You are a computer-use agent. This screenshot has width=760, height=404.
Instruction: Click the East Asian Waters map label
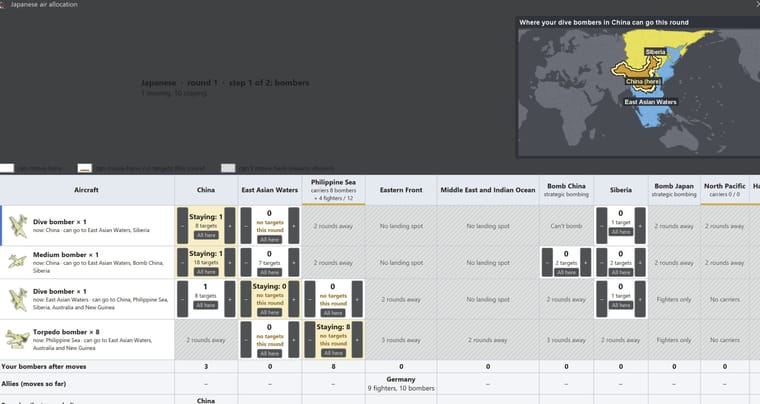(x=650, y=102)
